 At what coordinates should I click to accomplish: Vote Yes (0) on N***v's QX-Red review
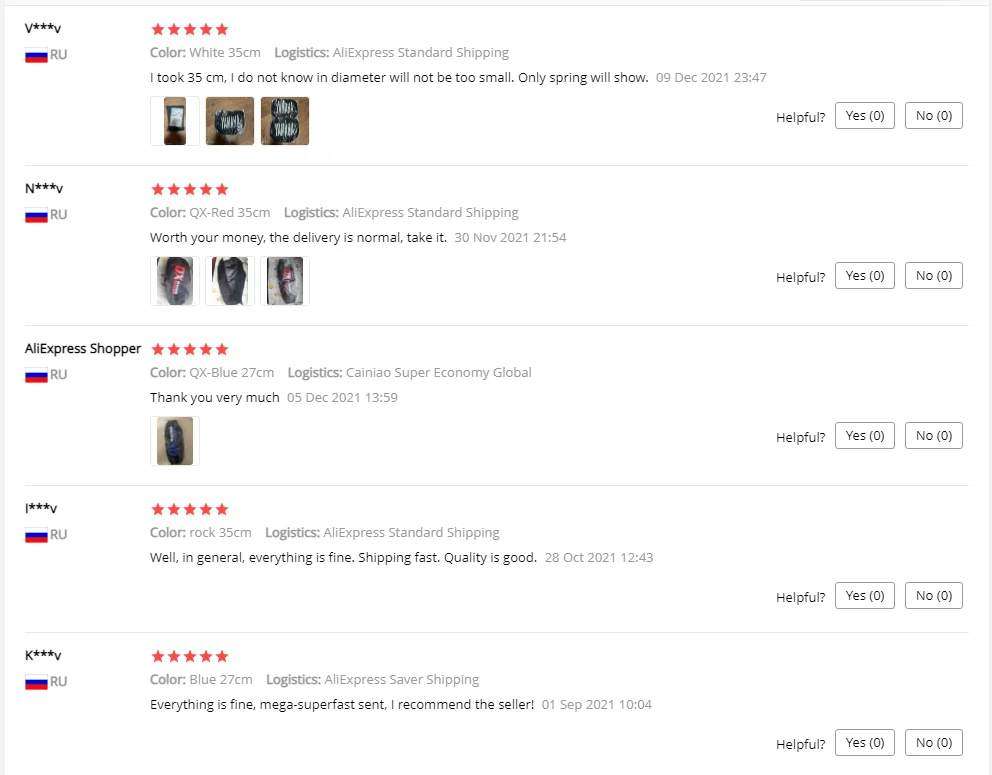tap(864, 276)
